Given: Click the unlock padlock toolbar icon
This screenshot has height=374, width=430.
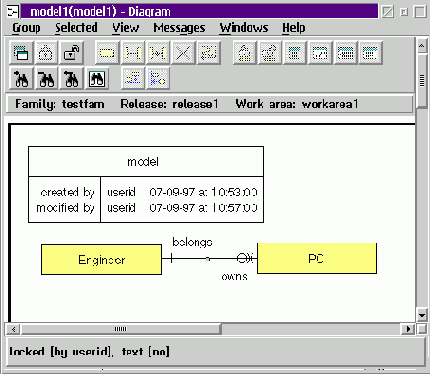Looking at the screenshot, I should pos(72,53).
